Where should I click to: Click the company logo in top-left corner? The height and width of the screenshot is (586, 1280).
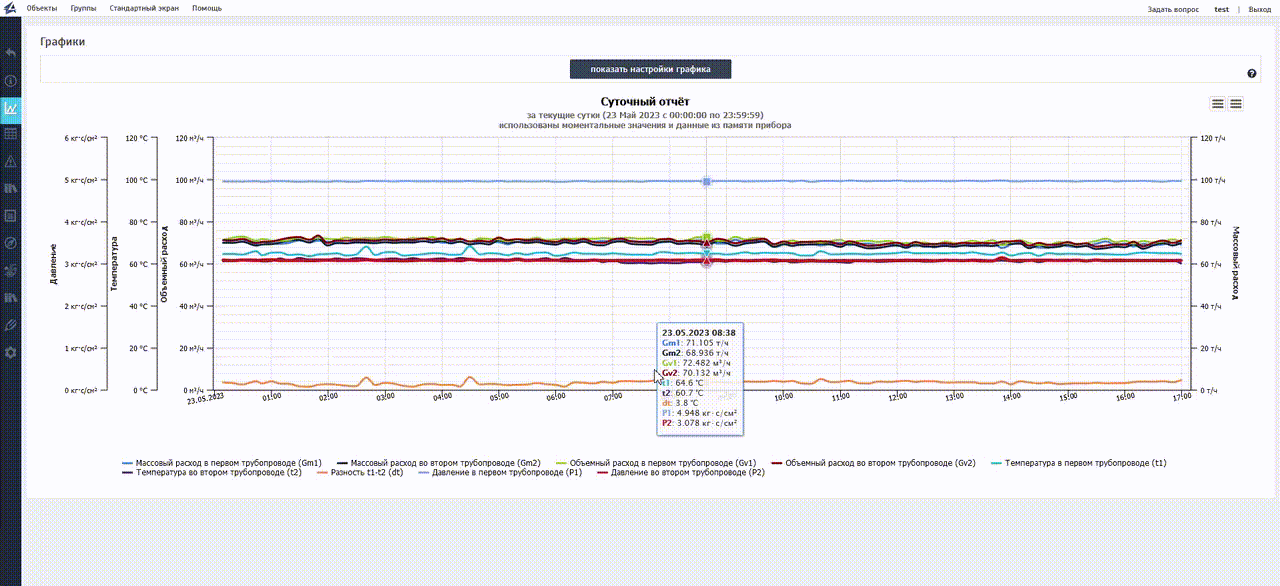tap(10, 9)
